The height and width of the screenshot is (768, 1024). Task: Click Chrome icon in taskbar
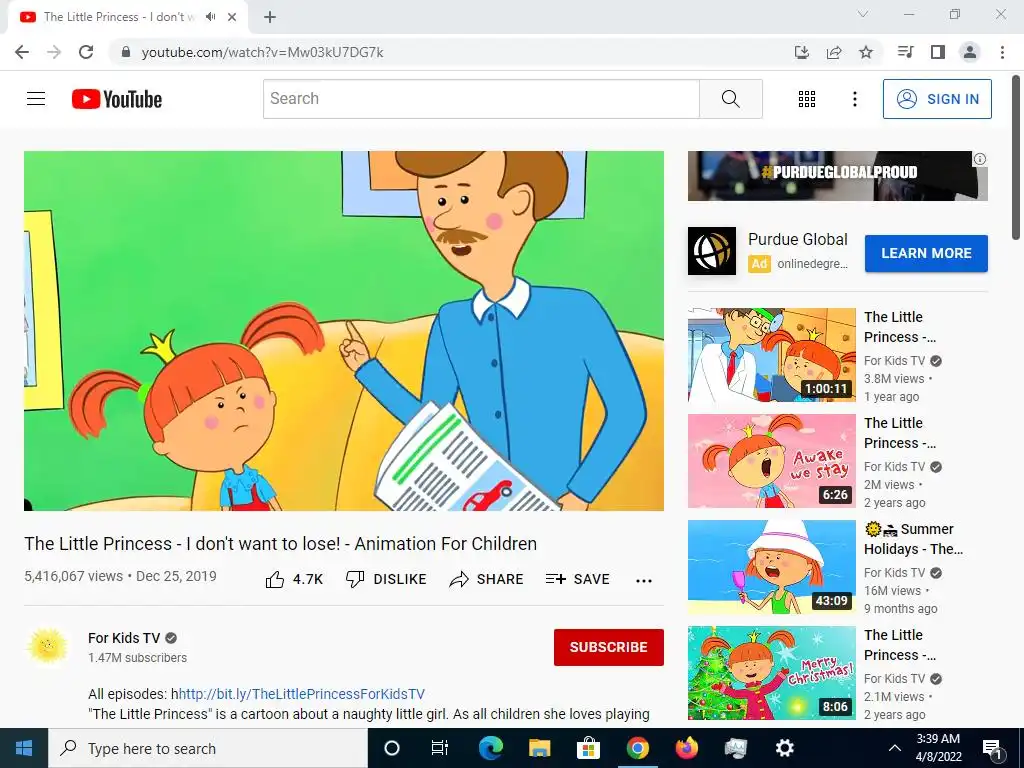coord(637,748)
